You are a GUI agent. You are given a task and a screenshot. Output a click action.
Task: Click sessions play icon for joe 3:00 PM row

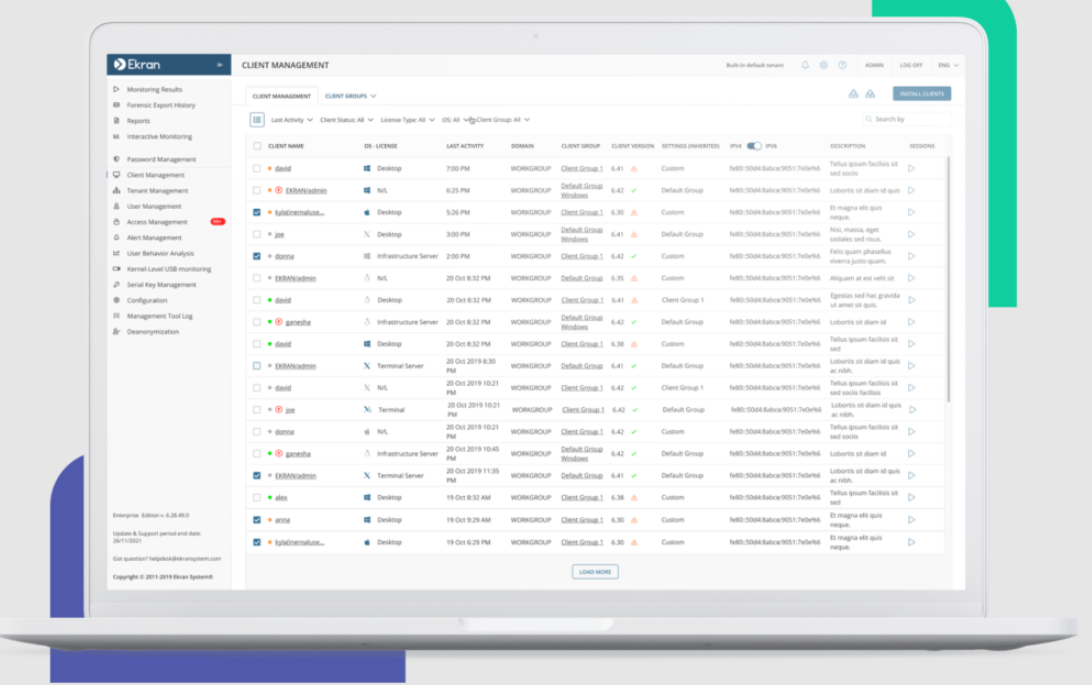[x=912, y=234]
